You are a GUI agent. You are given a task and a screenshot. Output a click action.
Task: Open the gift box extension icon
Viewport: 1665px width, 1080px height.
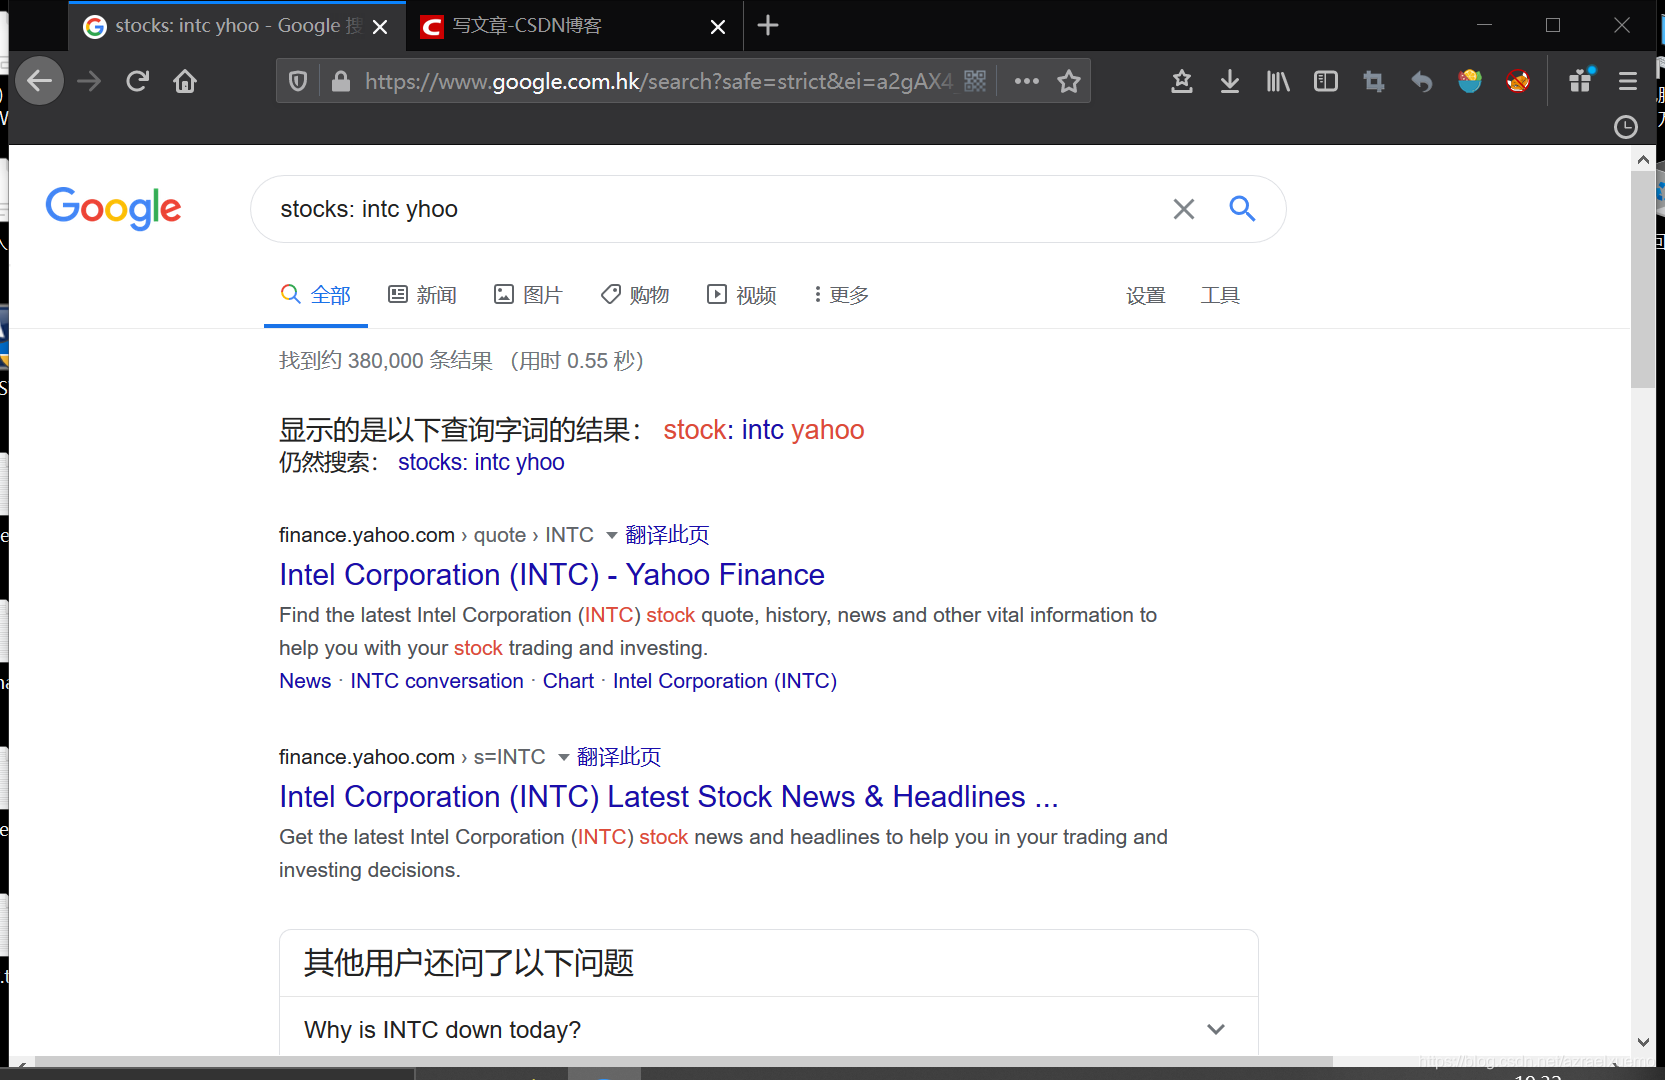point(1581,80)
